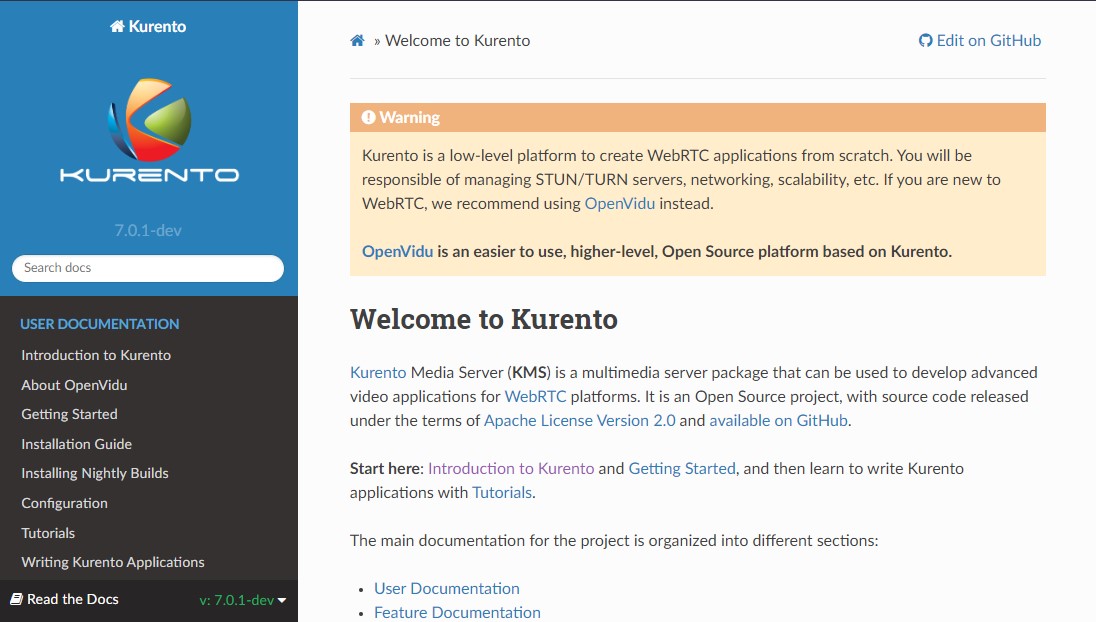Open the Installation Guide sidebar entry
Image resolution: width=1096 pixels, height=622 pixels.
(x=76, y=444)
